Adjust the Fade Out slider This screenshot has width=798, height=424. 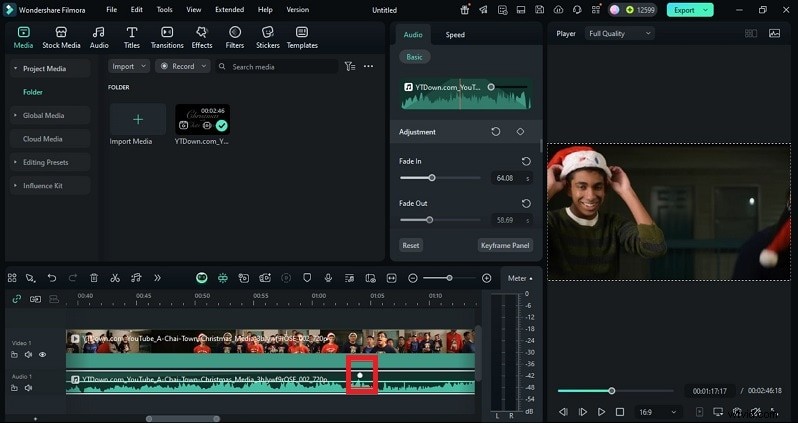(430, 220)
